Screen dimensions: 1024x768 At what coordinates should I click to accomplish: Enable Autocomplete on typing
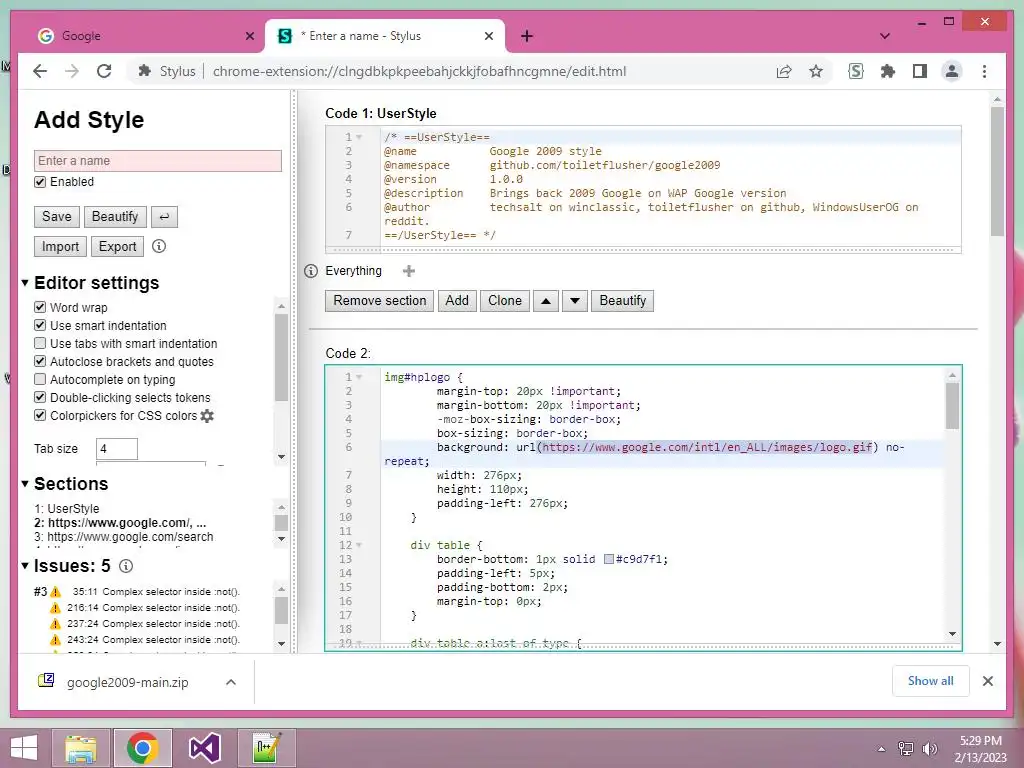coord(40,379)
